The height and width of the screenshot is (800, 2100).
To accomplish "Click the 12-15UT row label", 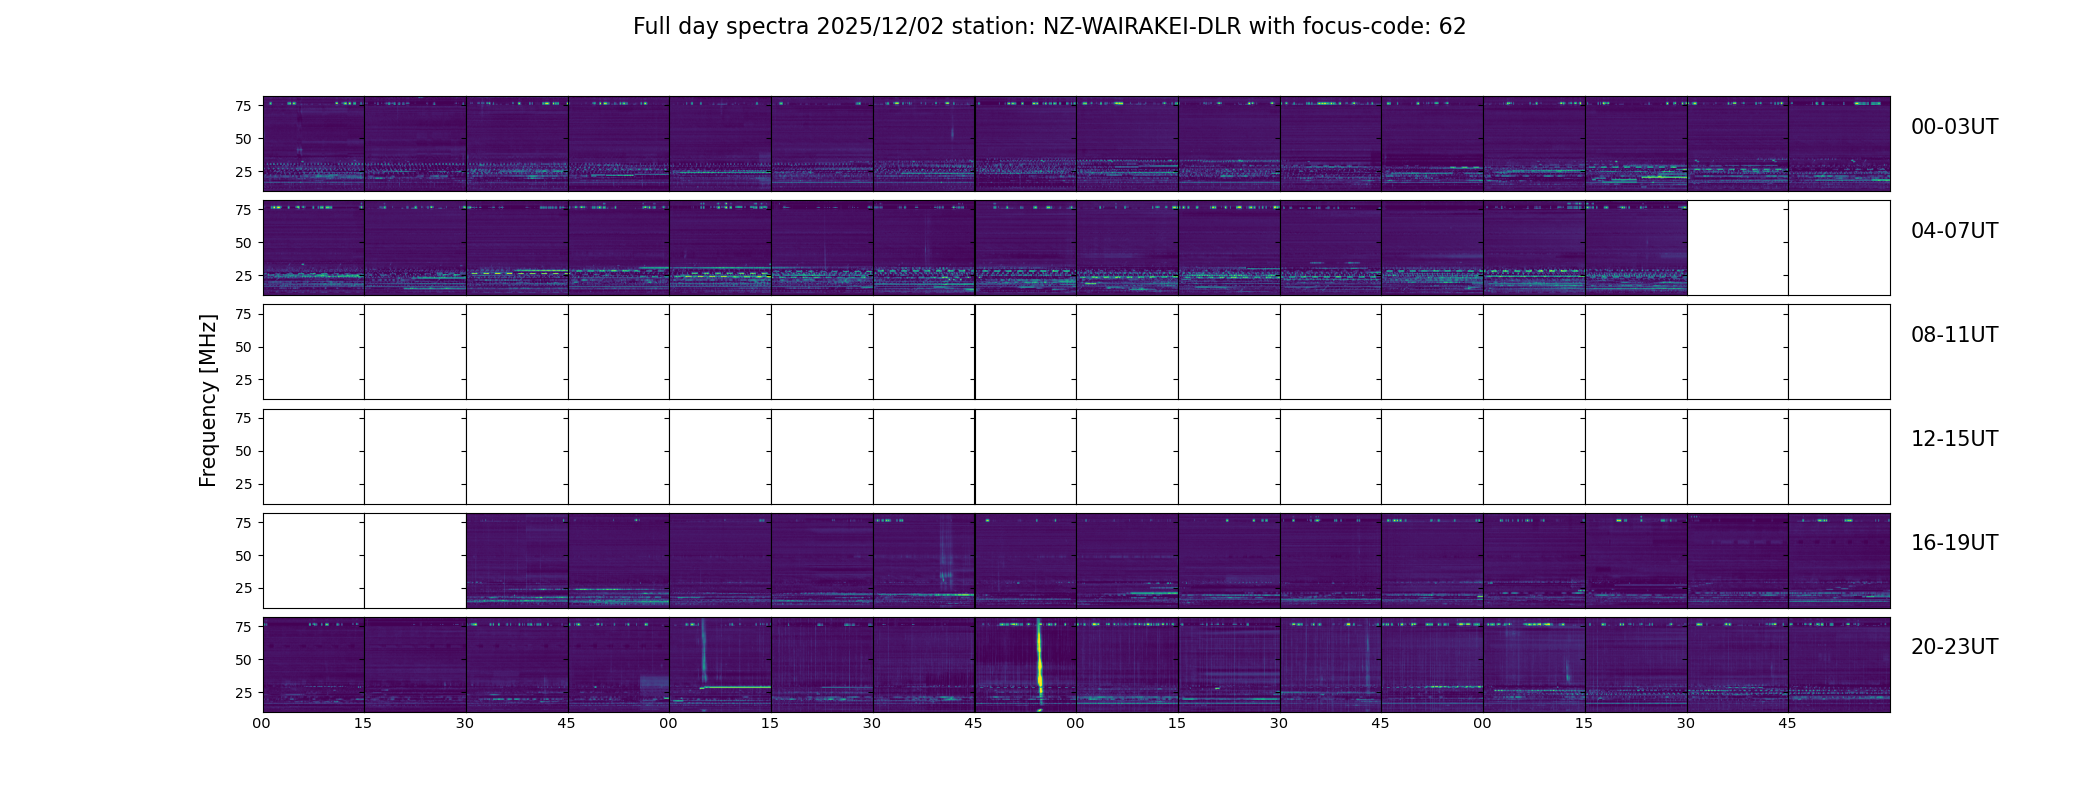I will click(x=1954, y=439).
